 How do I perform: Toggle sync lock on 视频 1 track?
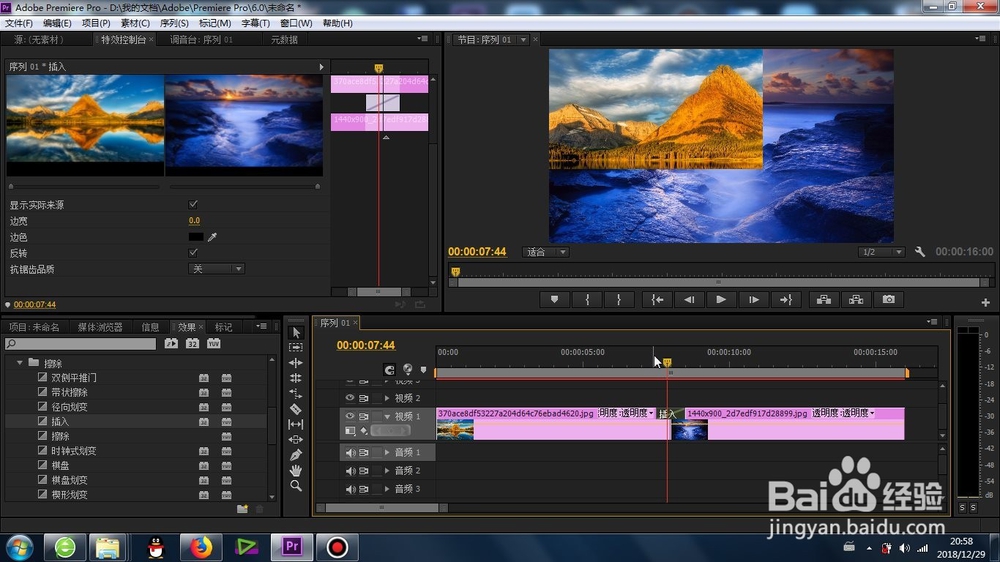364,416
